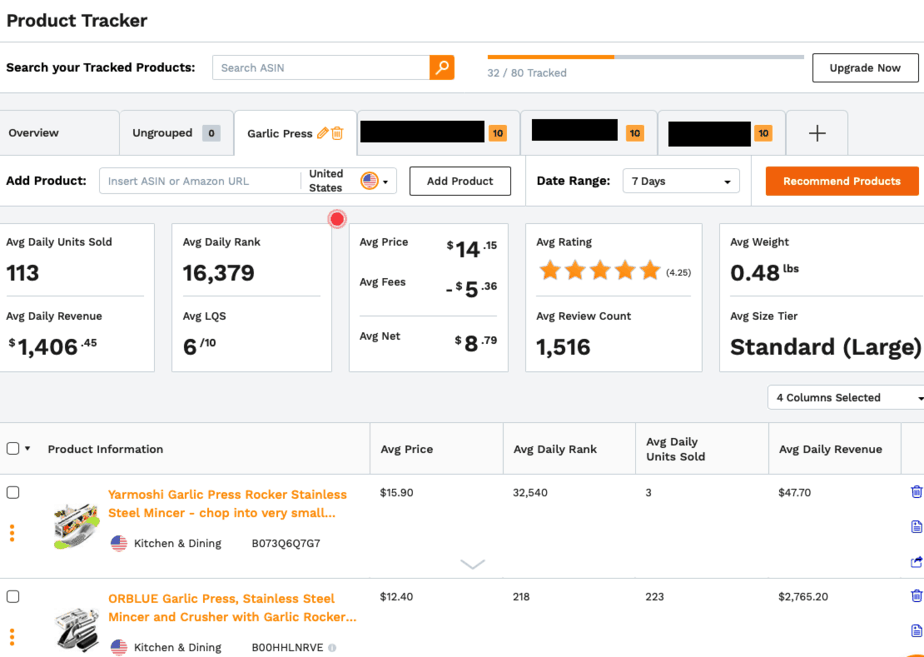Click the Upgrade Now button
This screenshot has width=924, height=657.
[865, 68]
